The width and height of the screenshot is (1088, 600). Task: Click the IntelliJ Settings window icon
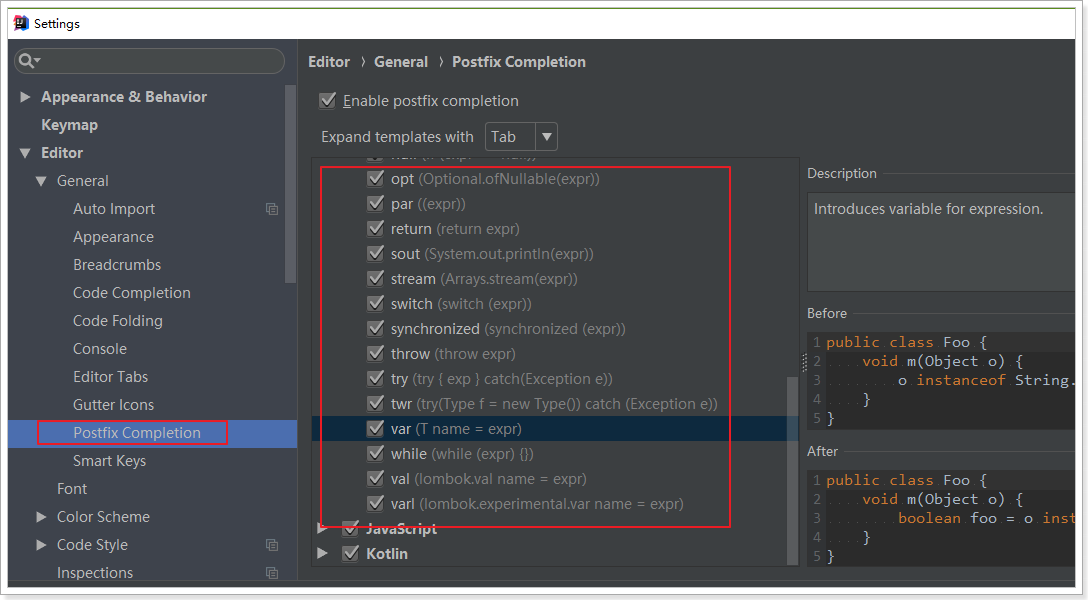point(21,23)
